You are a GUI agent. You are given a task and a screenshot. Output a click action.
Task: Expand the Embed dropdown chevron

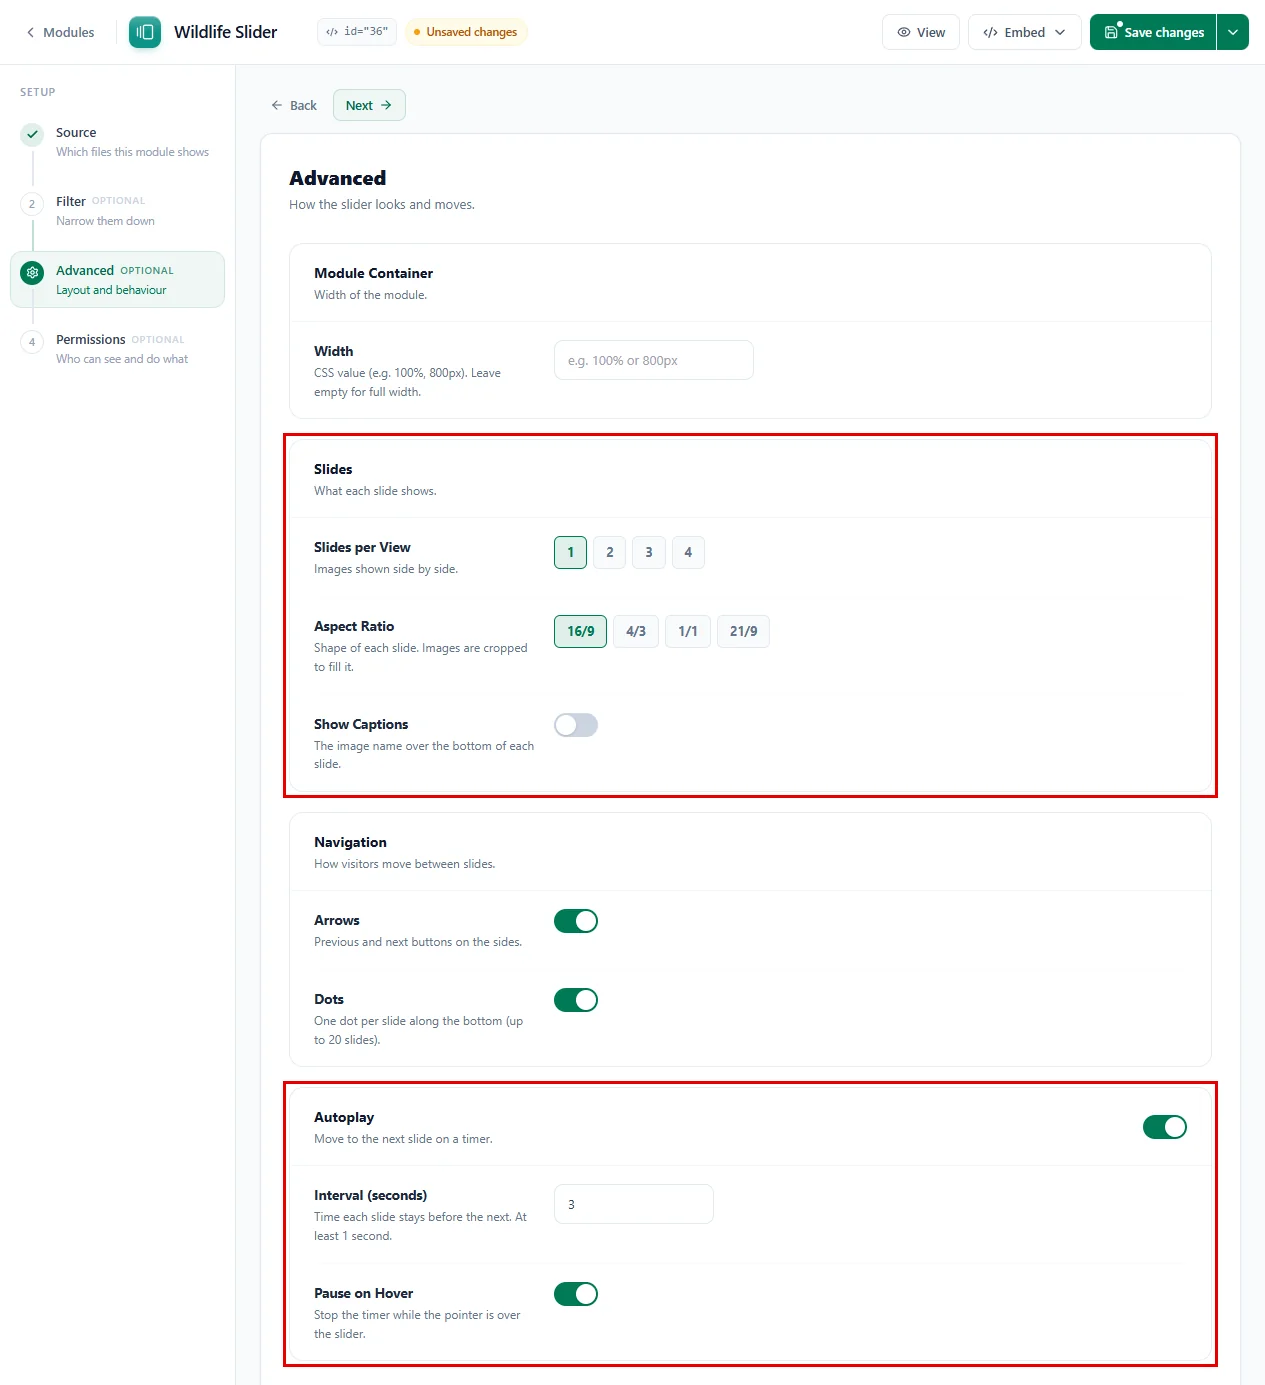coord(1060,32)
